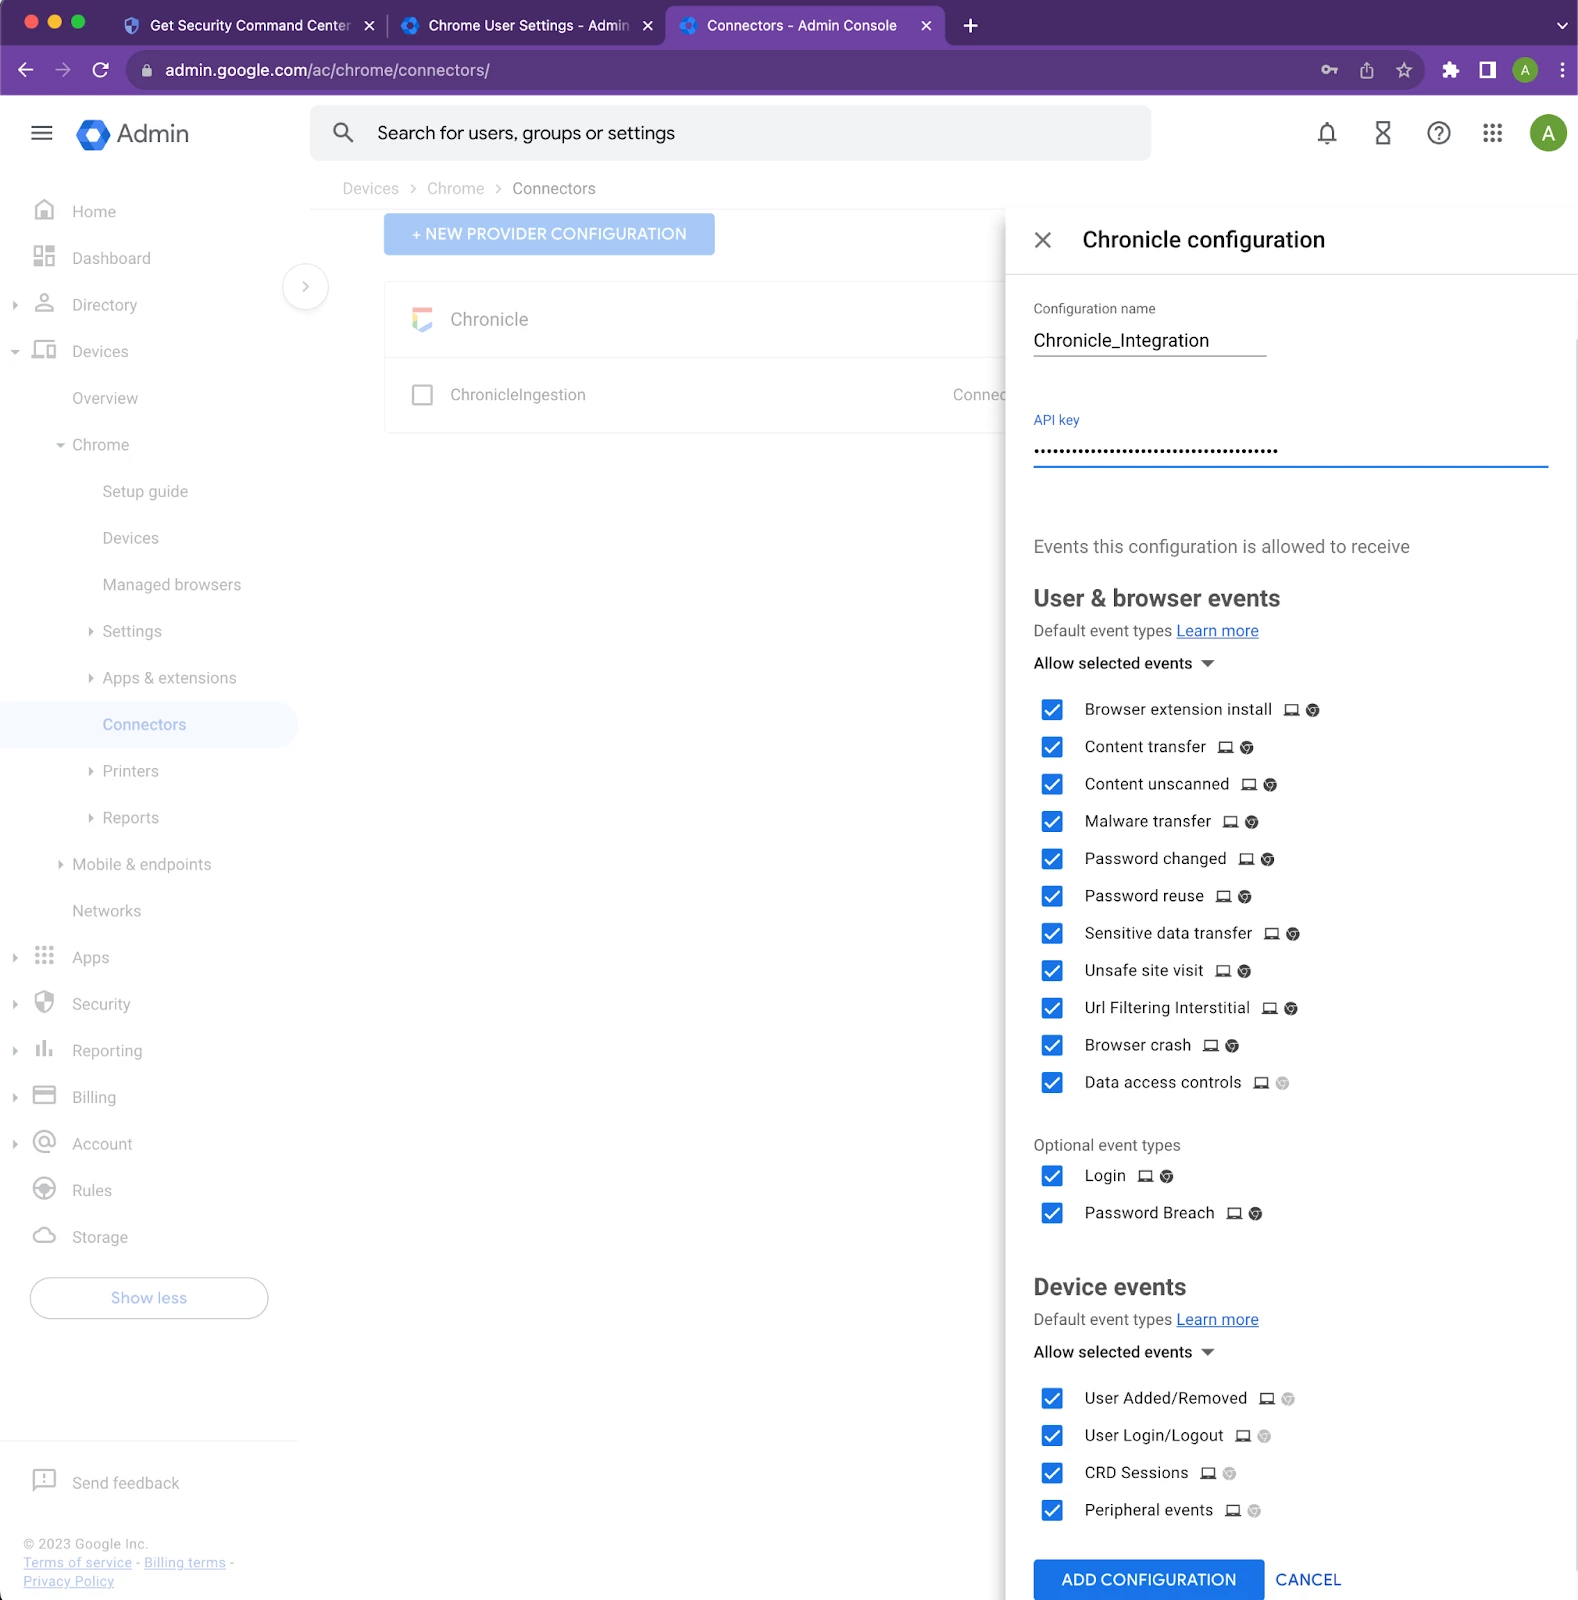The height and width of the screenshot is (1600, 1578).
Task: Toggle the browser side panel icon
Action: pos(1487,70)
